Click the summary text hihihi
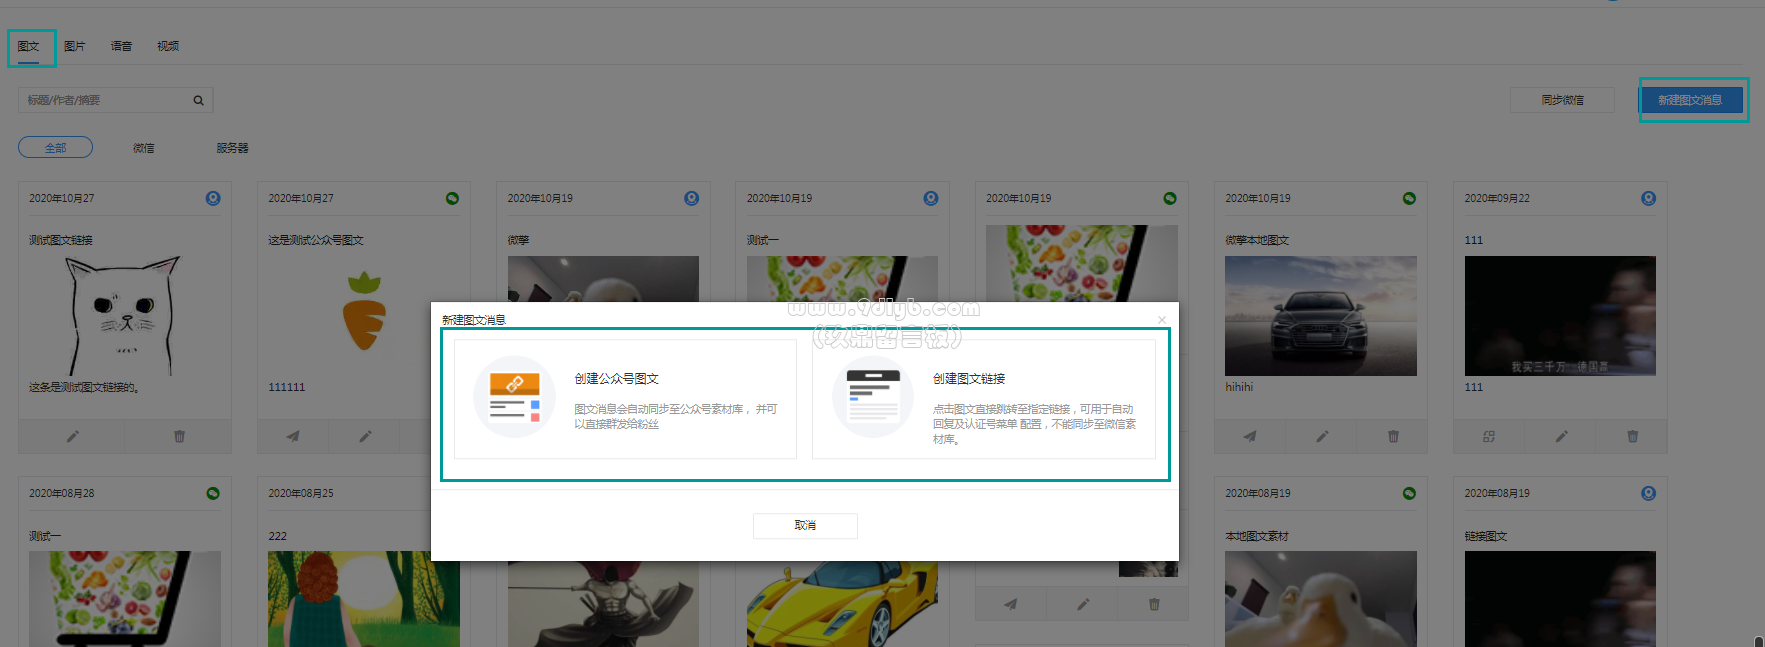 1239,387
